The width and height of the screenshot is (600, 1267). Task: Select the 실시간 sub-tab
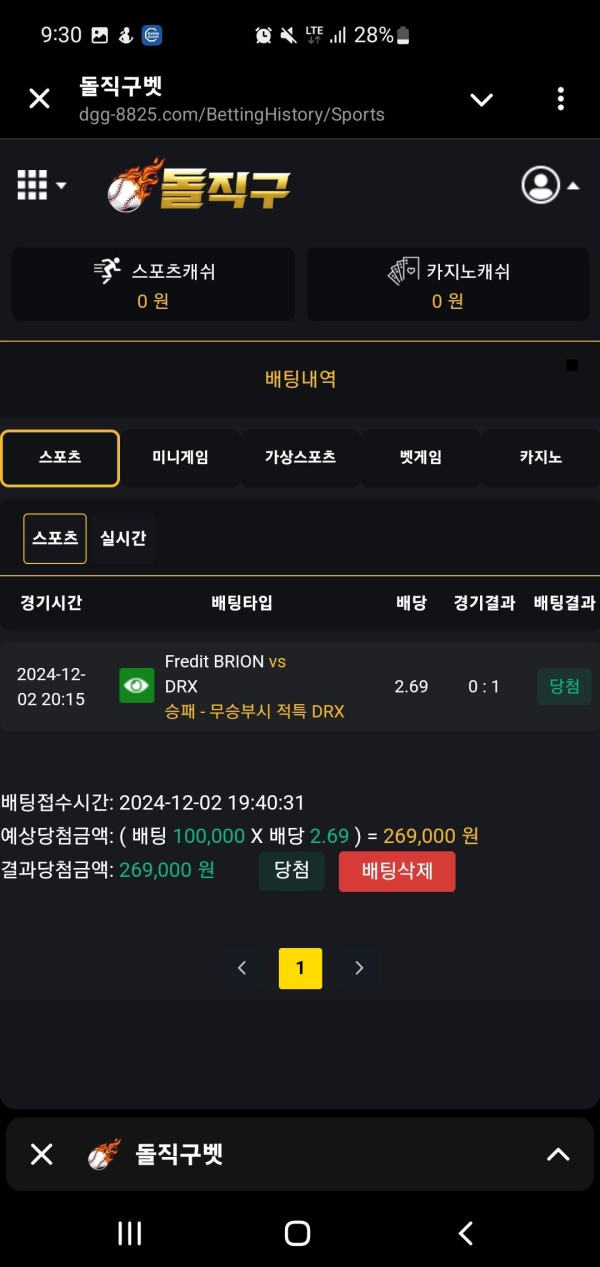[123, 538]
